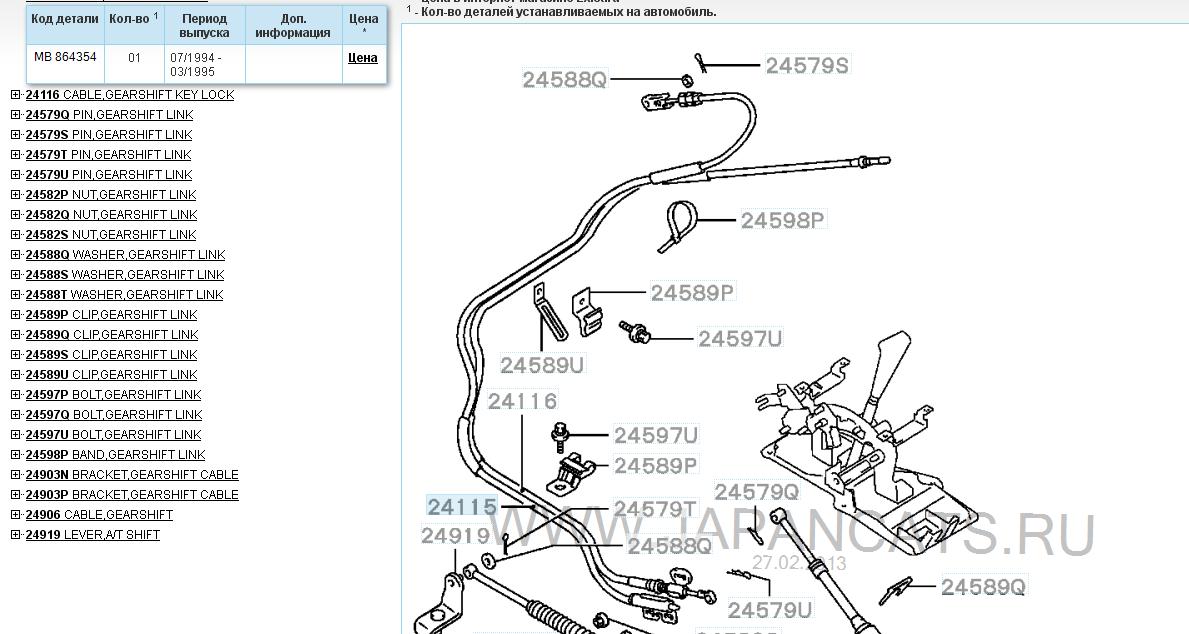Open 24579T PIN,GEARSHIFT LINK entry
Screen dimensions: 1189x634
click(108, 155)
